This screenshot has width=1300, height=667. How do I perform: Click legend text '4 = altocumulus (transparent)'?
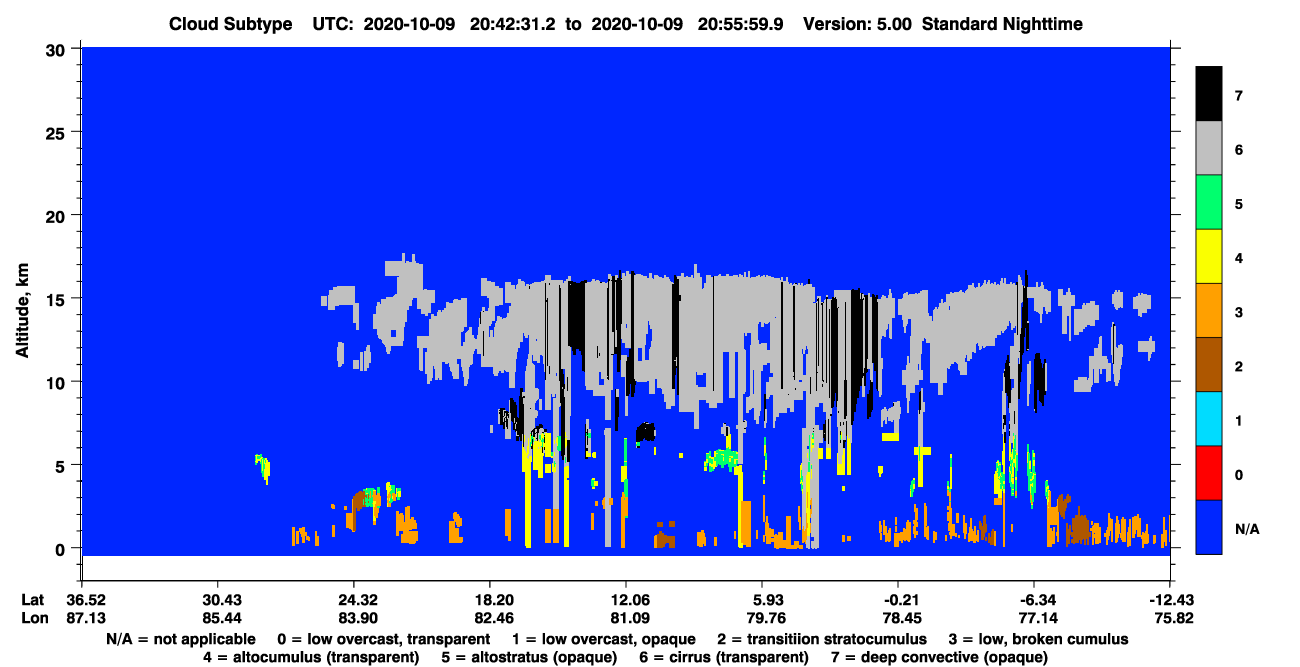(311, 657)
